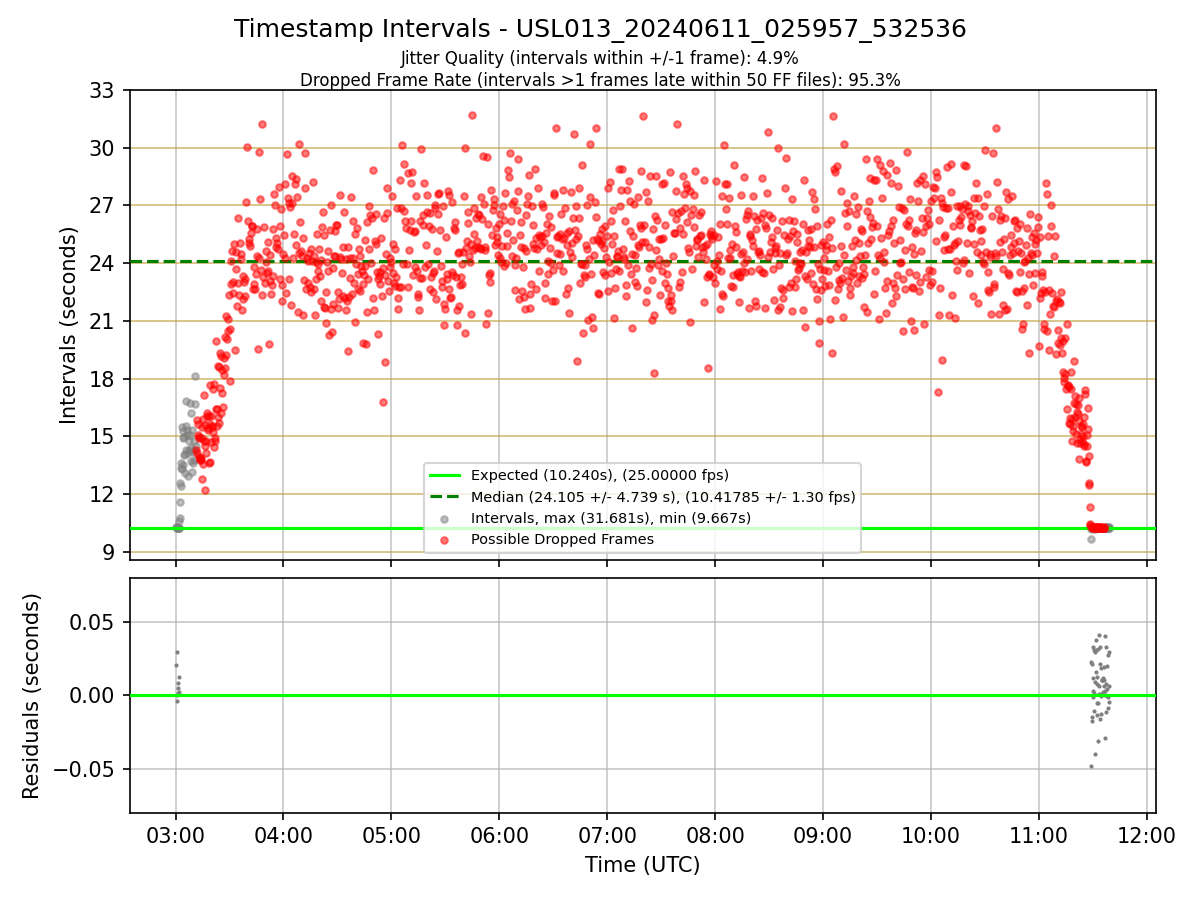Click the 'Intervals, max (31.681s), min (9.667s)' legend entry
1200x900 pixels.
pos(610,518)
